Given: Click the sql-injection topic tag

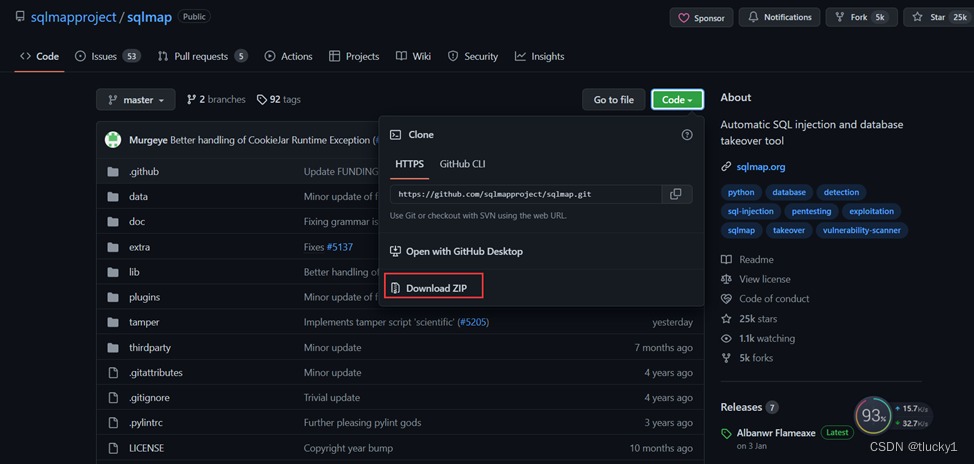Looking at the screenshot, I should [x=750, y=211].
